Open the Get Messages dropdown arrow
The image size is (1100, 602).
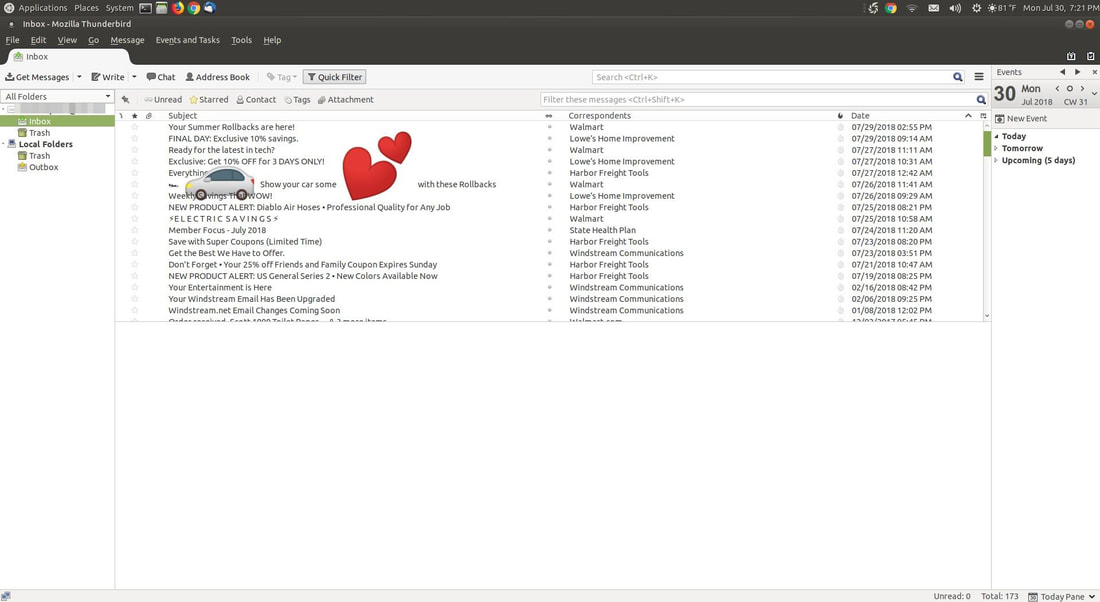[79, 77]
